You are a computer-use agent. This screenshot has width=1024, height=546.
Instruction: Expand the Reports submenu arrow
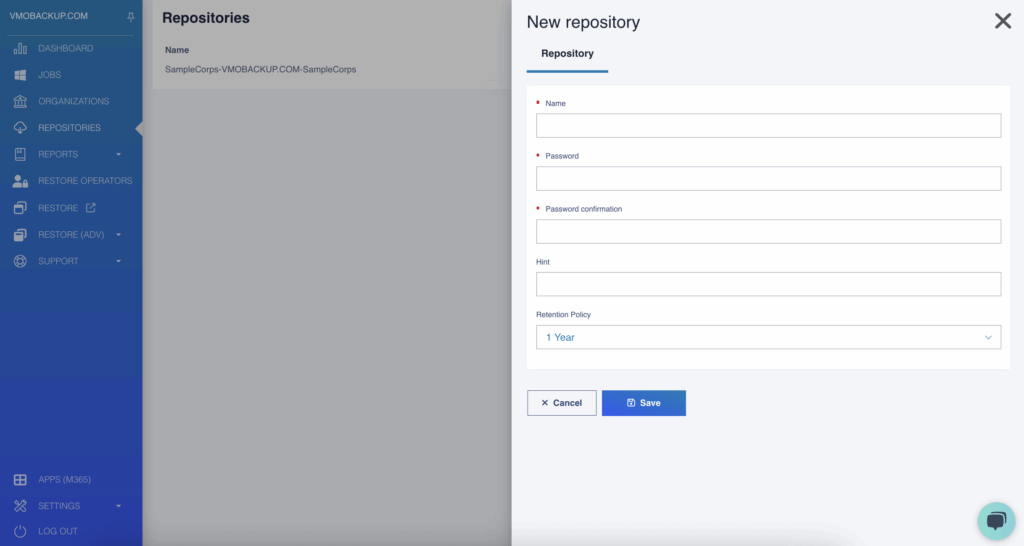(118, 155)
